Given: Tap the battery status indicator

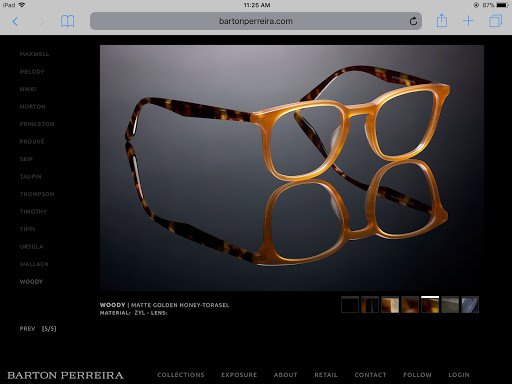Looking at the screenshot, I should pyautogui.click(x=502, y=5).
